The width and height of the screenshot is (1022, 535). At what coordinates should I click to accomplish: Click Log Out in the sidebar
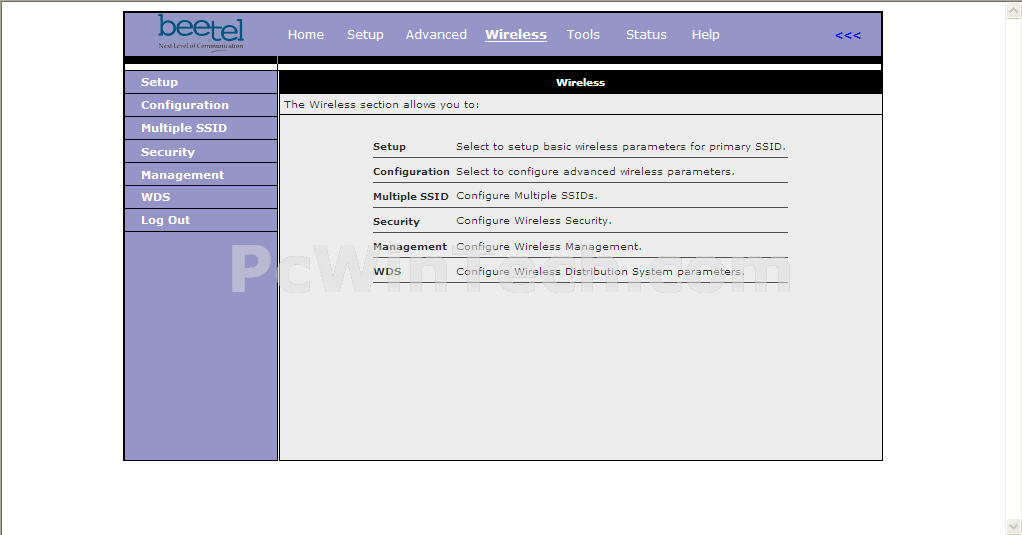[x=201, y=220]
